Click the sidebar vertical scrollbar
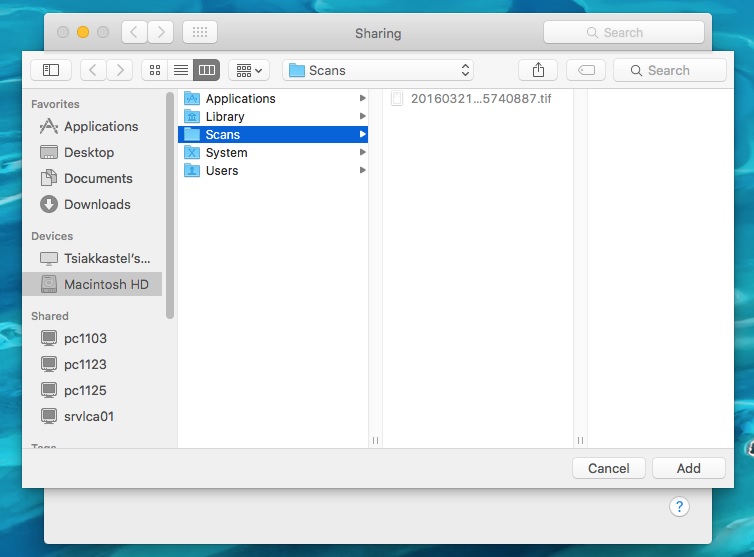This screenshot has height=557, width=754. tap(170, 205)
